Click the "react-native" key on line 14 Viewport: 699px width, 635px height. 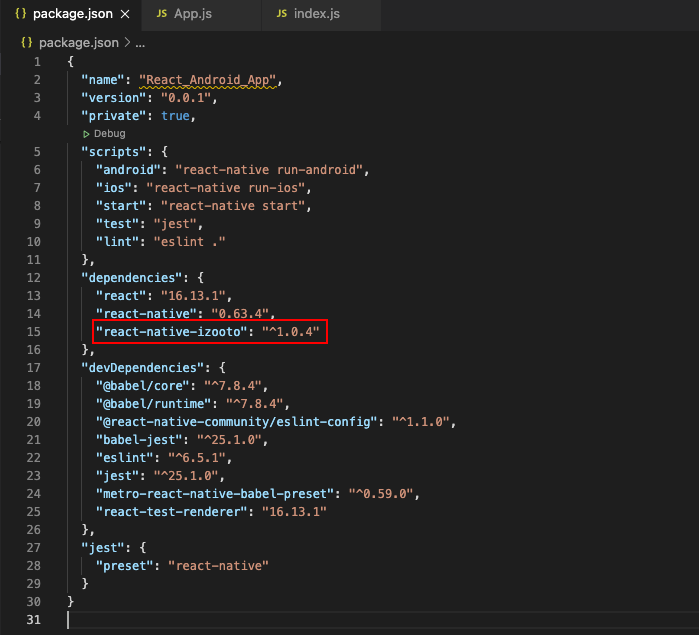(x=146, y=314)
